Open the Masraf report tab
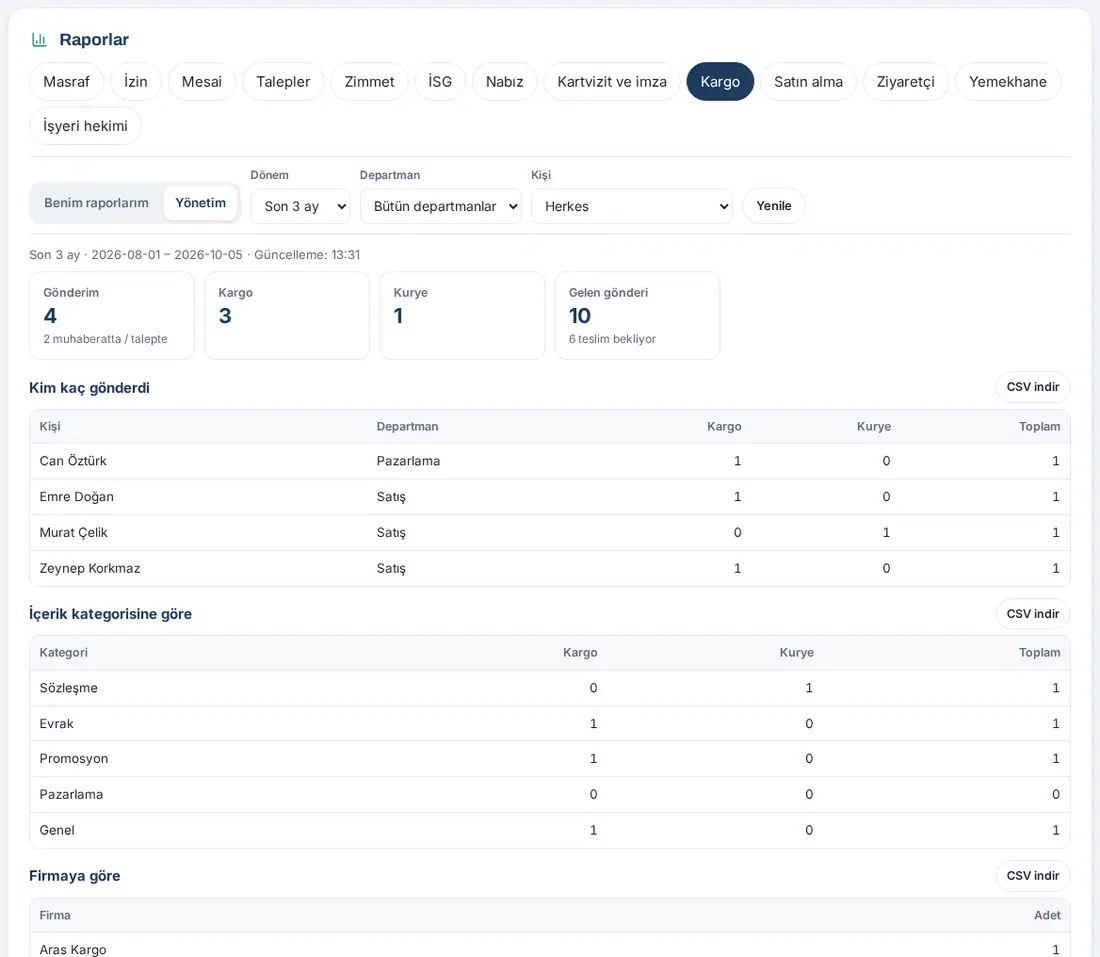Viewport: 1100px width, 957px height. click(67, 81)
